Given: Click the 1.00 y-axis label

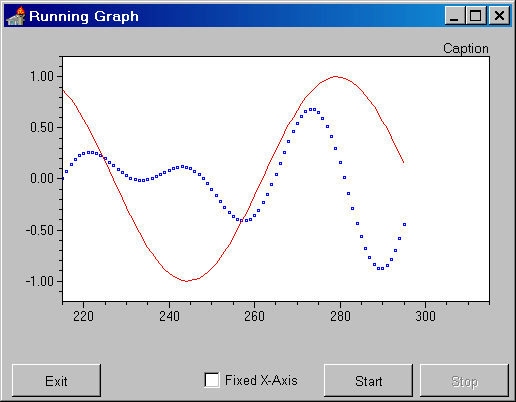Looking at the screenshot, I should click(x=42, y=76).
